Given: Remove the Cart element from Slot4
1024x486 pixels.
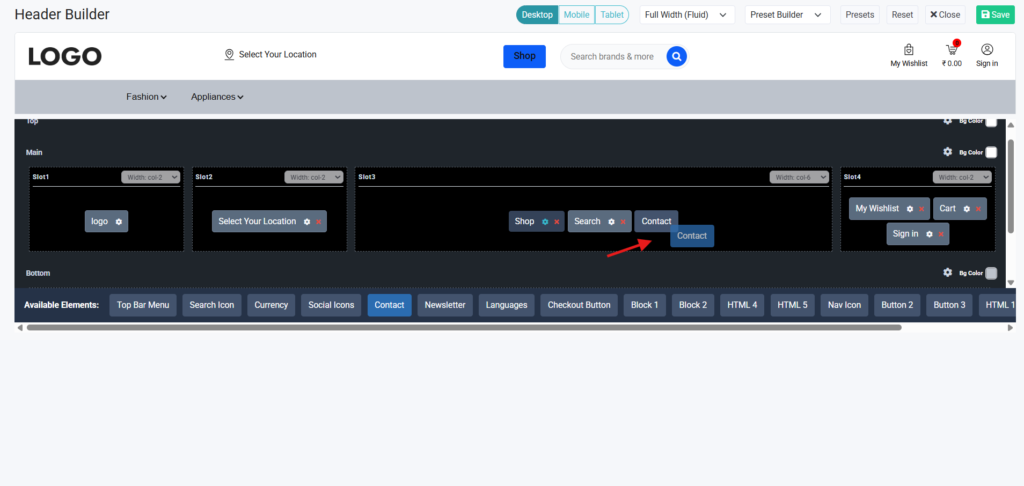Looking at the screenshot, I should 978,209.
